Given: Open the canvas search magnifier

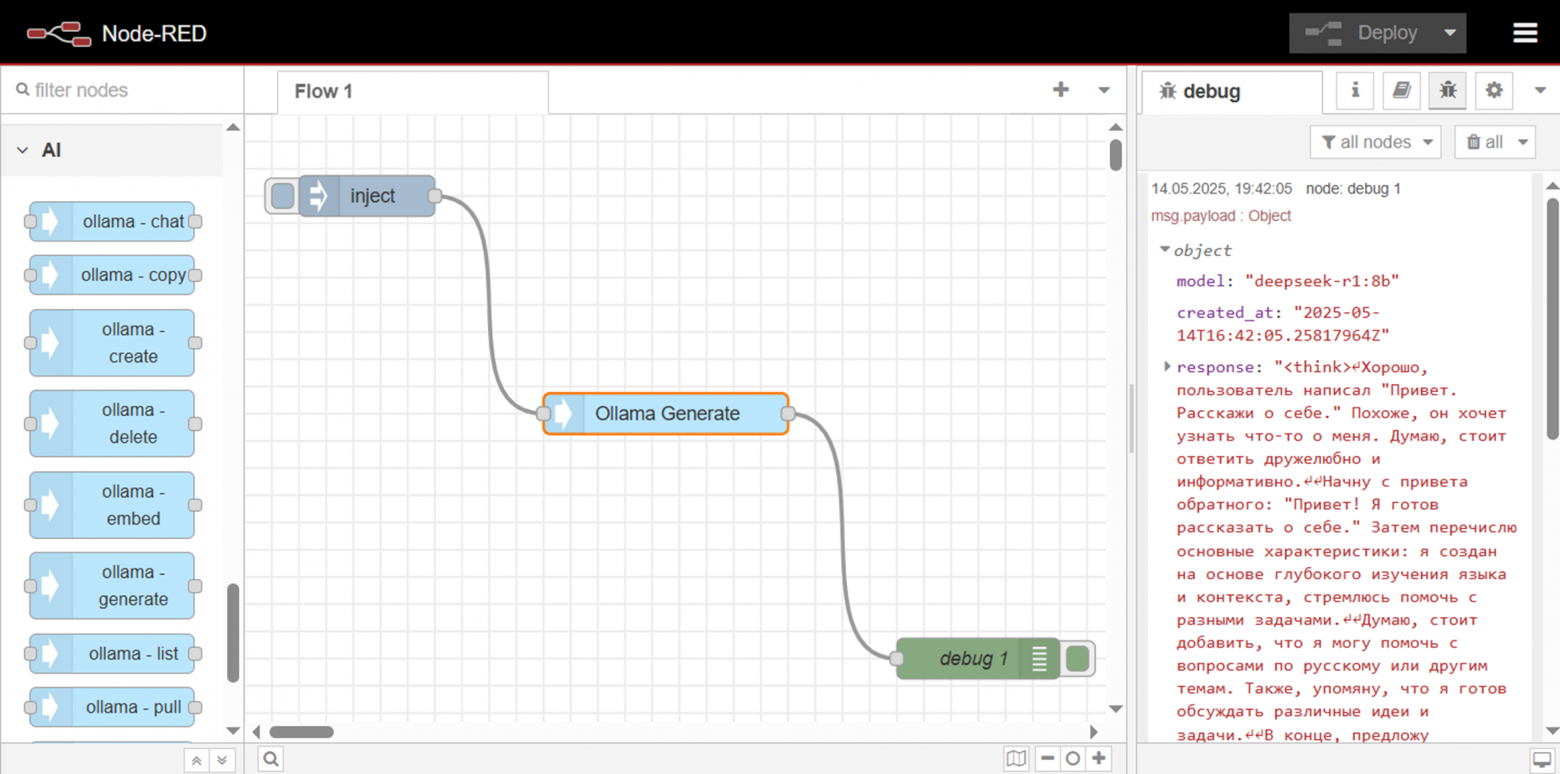Looking at the screenshot, I should click(x=271, y=759).
